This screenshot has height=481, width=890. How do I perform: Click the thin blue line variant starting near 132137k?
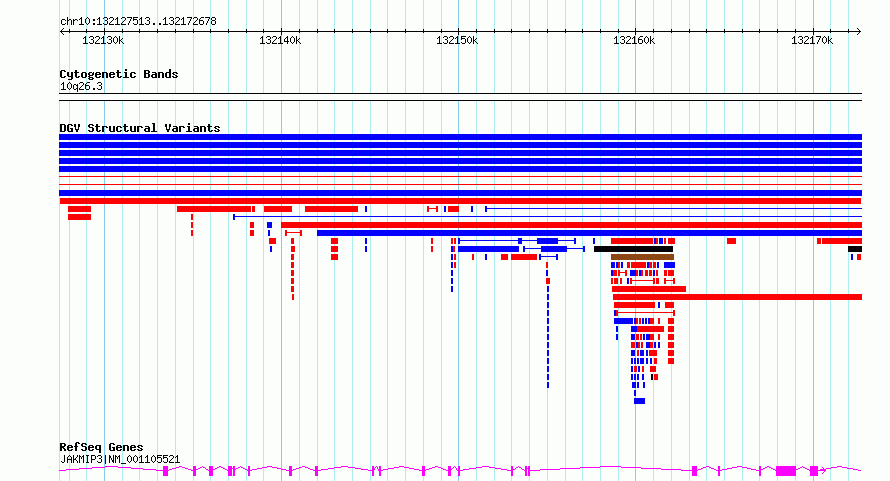(x=548, y=216)
